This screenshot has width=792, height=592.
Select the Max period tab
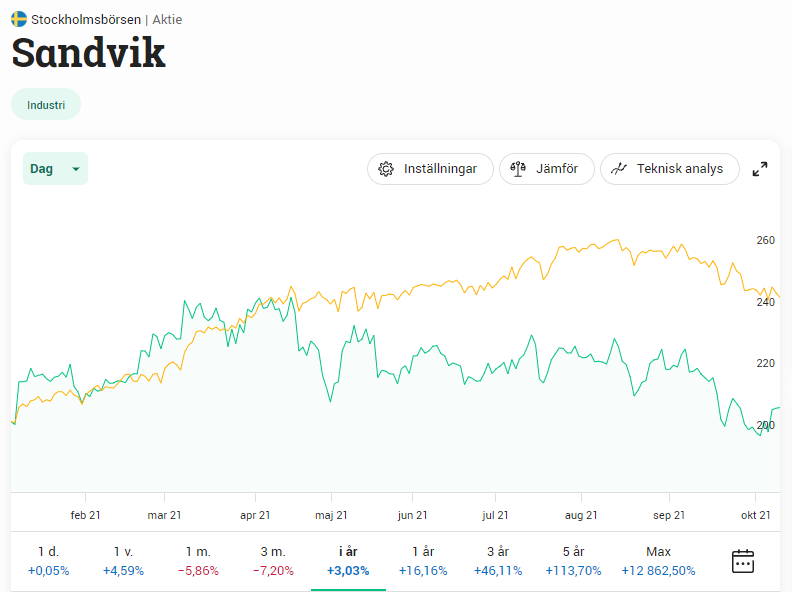click(658, 561)
